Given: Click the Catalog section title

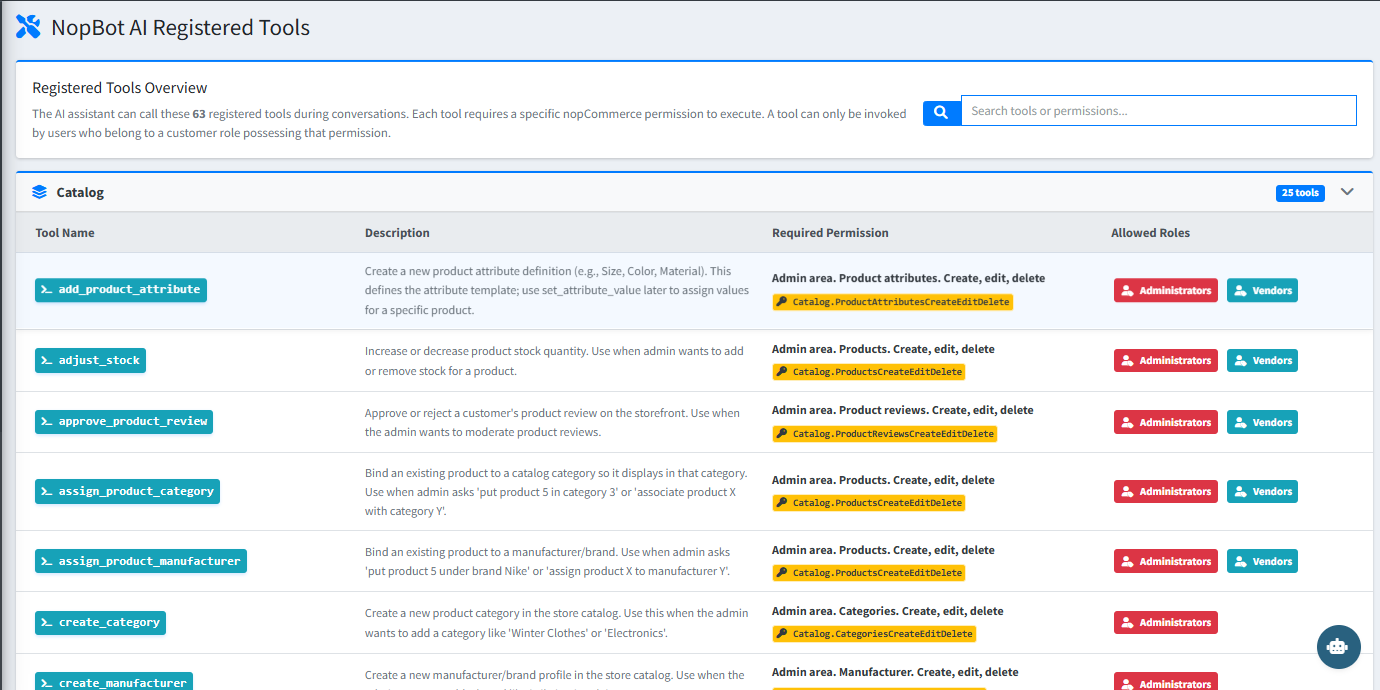Looking at the screenshot, I should [80, 192].
